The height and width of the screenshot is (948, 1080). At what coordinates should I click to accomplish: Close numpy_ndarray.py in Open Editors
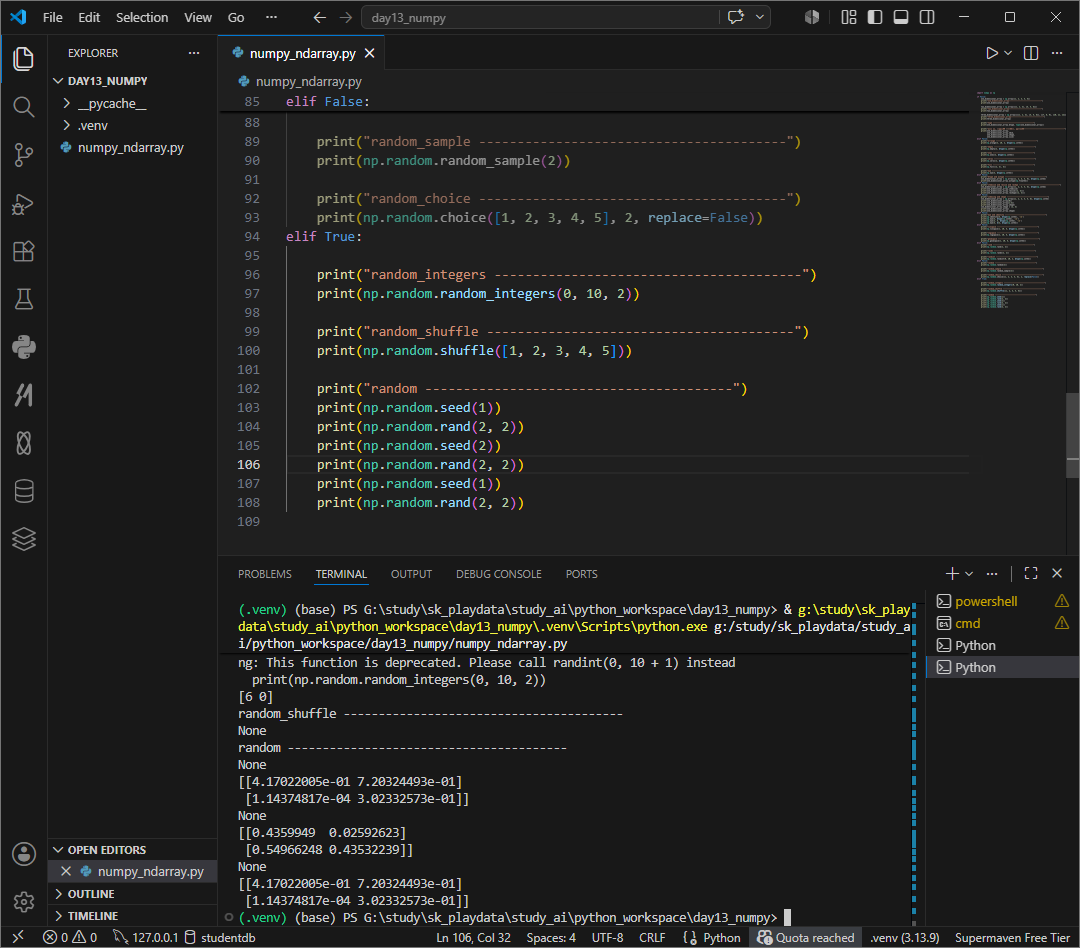click(66, 872)
